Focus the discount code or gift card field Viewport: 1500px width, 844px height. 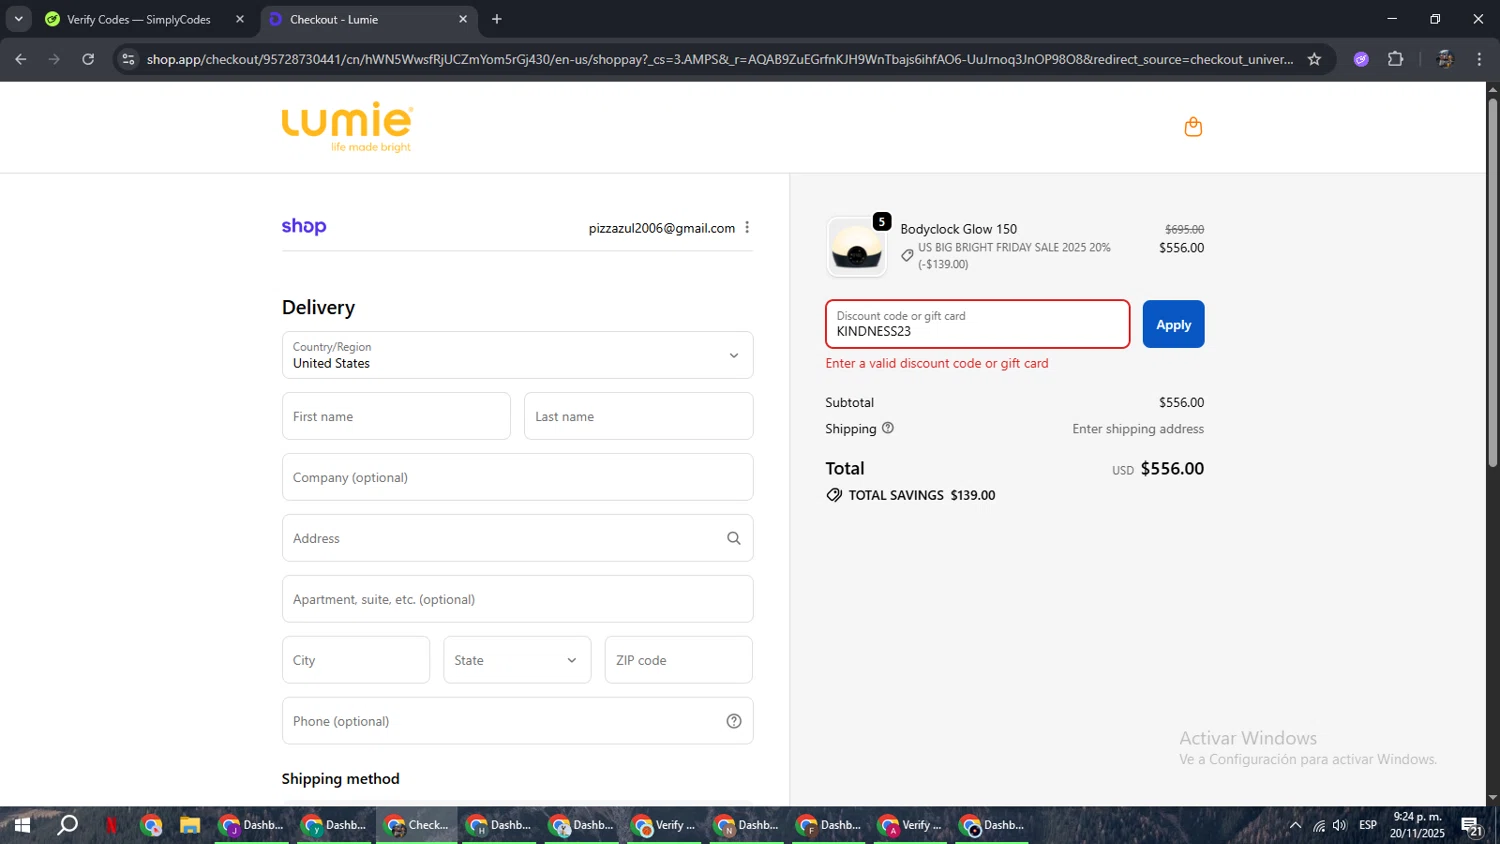pos(977,324)
